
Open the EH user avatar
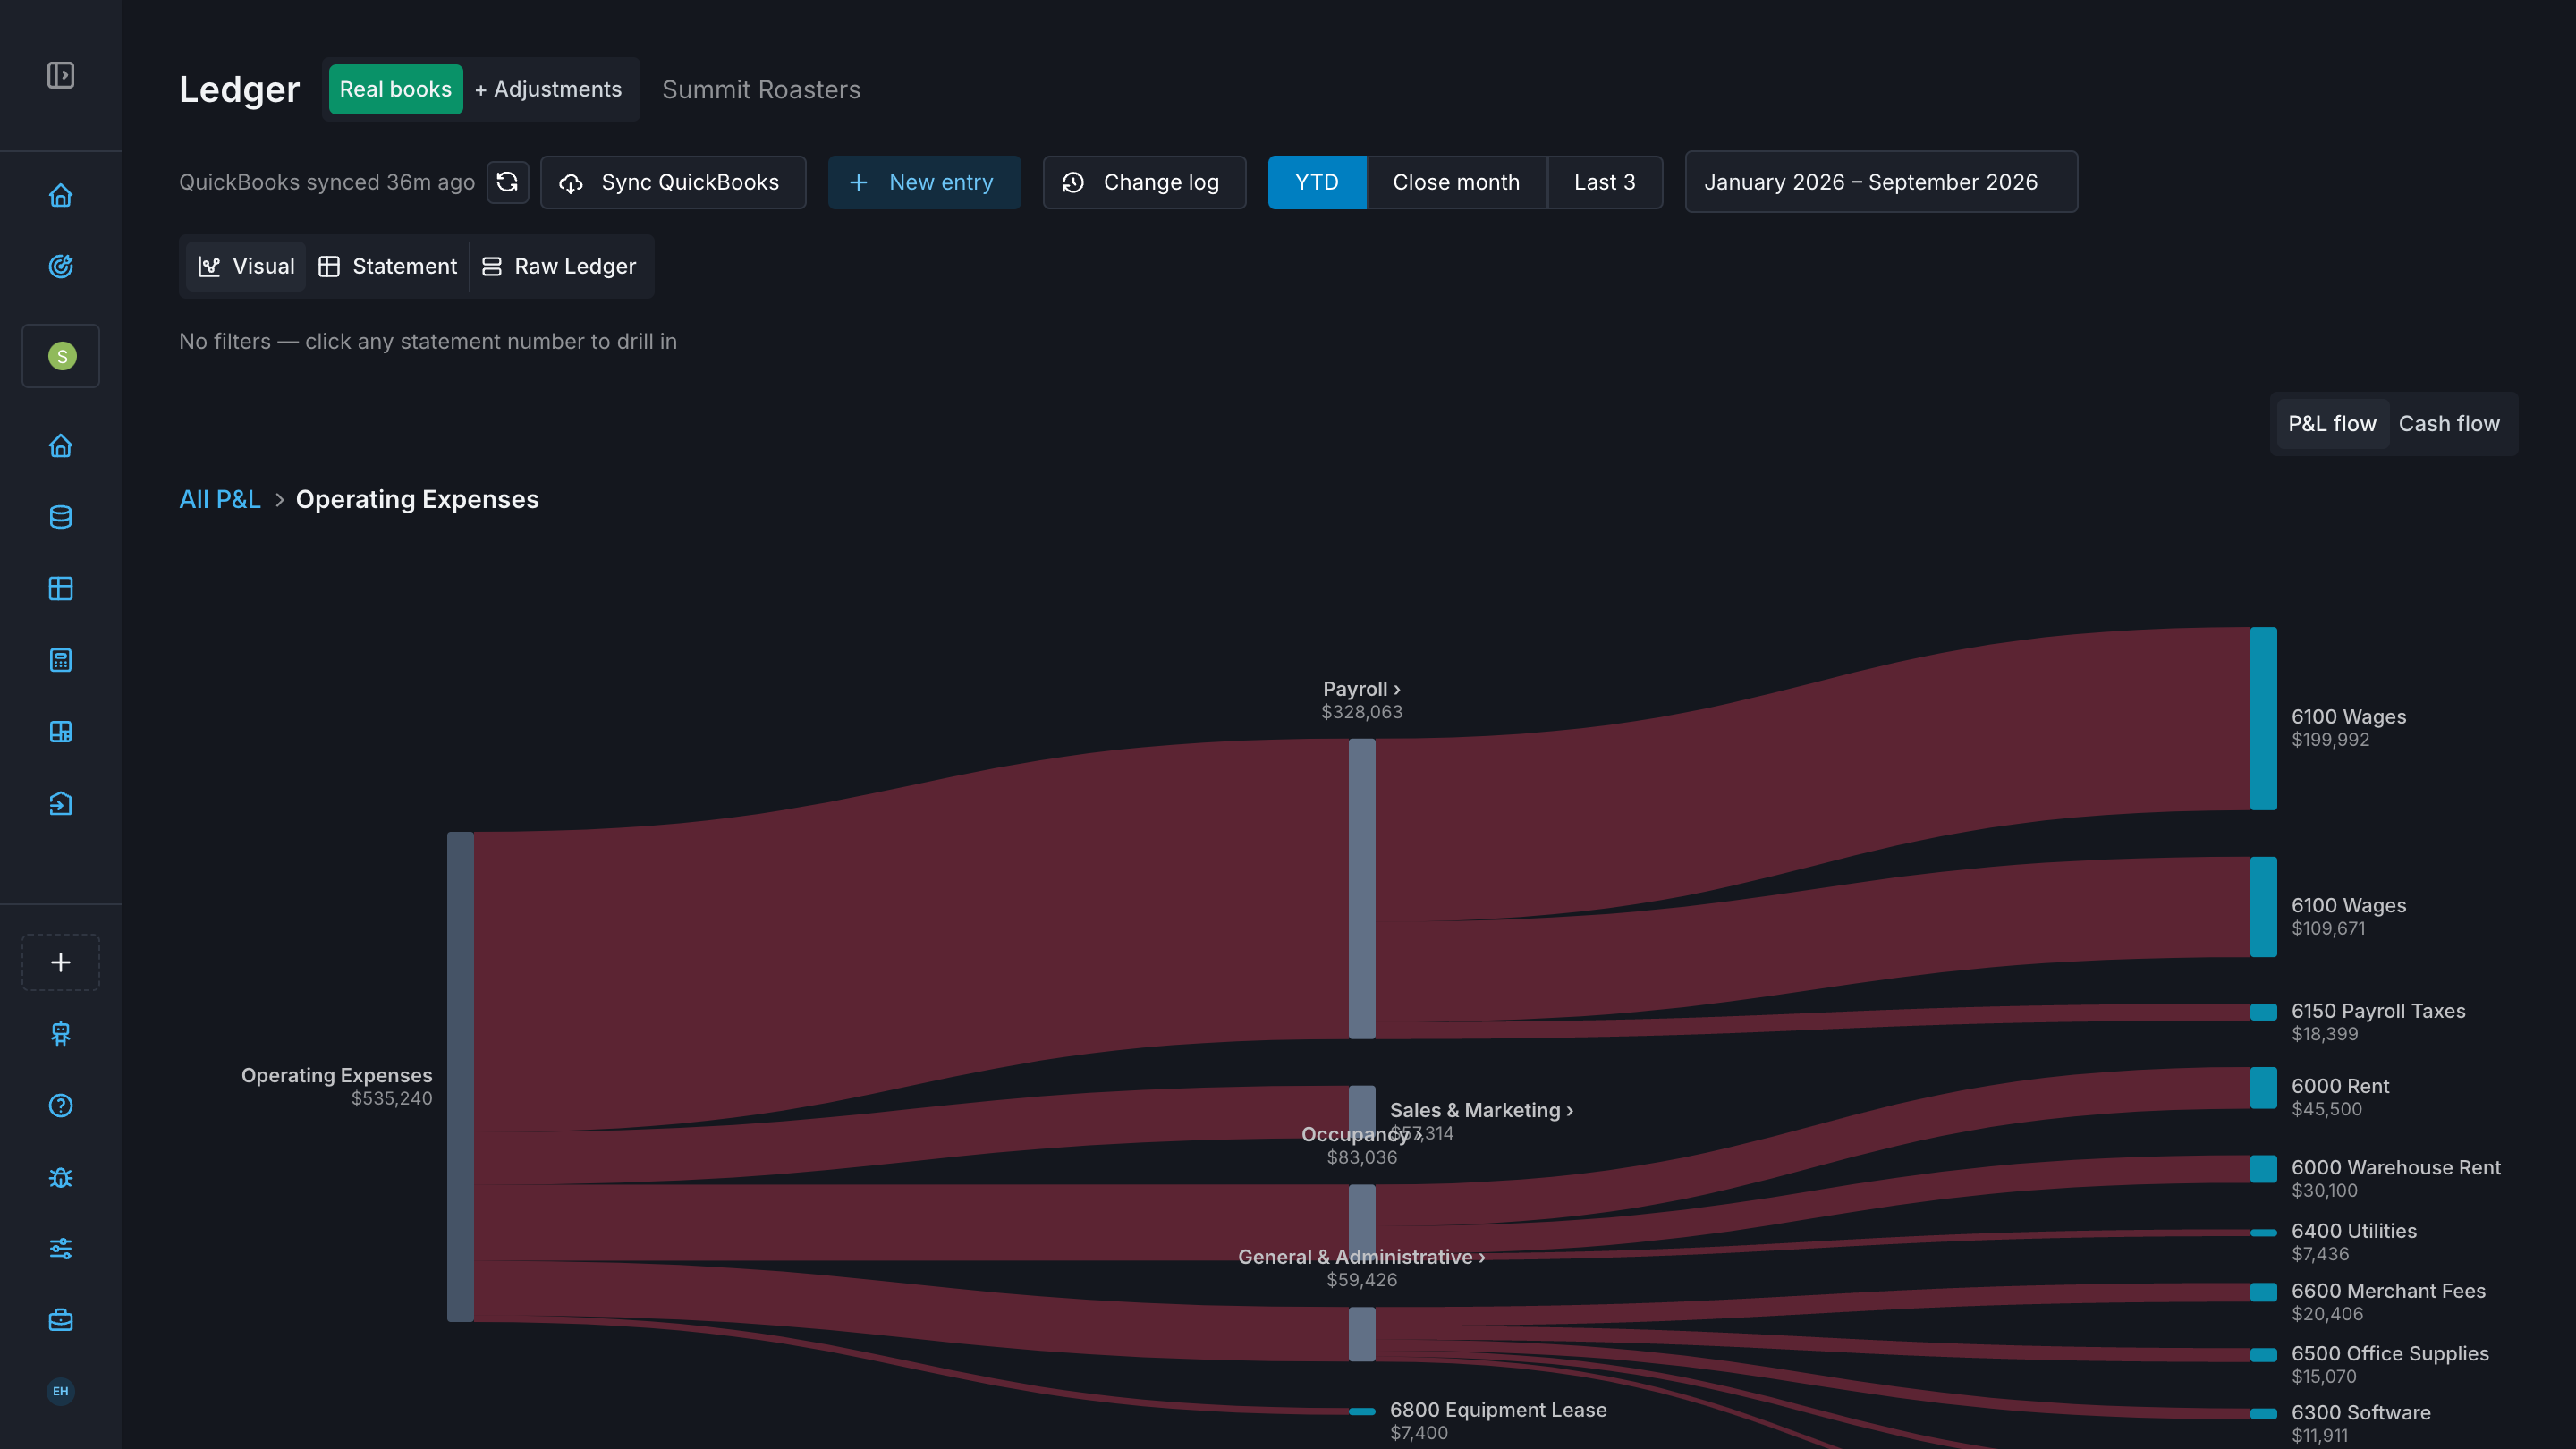coord(61,1391)
